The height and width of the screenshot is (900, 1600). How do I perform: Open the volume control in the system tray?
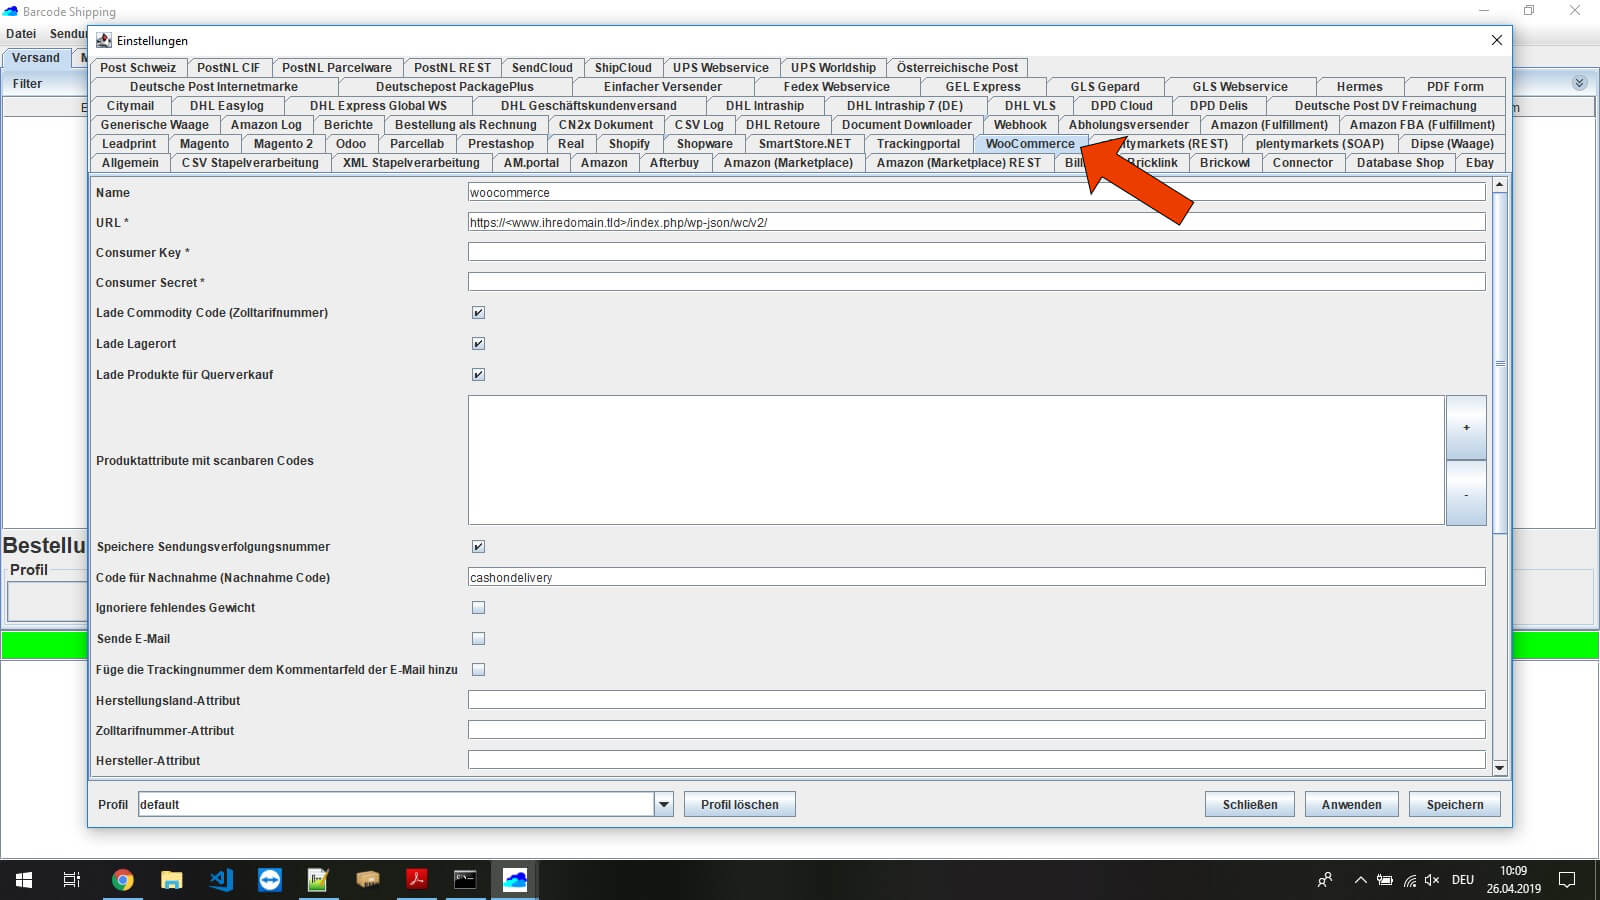coord(1432,880)
